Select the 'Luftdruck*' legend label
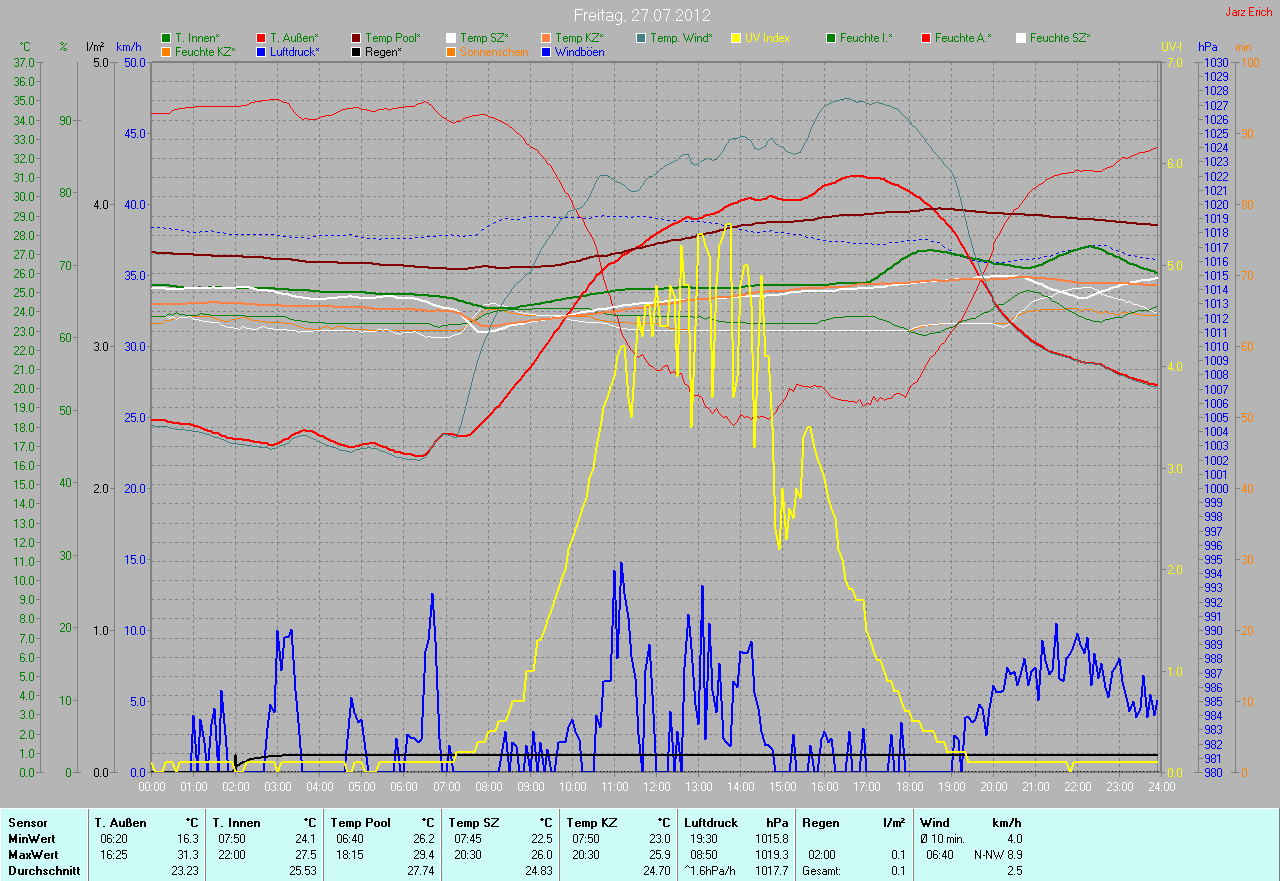The image size is (1280, 881). click(294, 51)
